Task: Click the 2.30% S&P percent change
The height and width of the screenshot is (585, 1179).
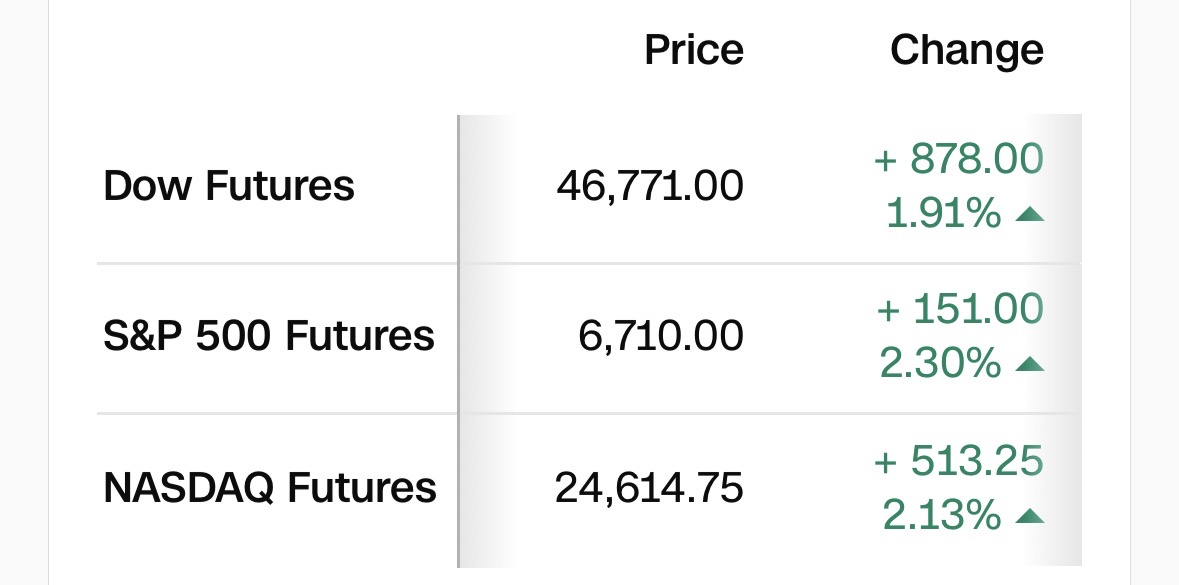Action: (x=940, y=364)
